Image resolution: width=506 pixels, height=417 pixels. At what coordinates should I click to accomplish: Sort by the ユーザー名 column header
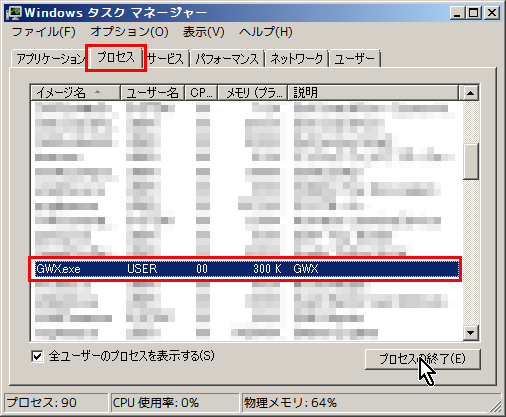152,93
